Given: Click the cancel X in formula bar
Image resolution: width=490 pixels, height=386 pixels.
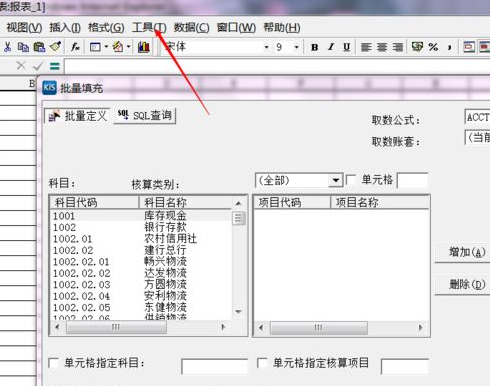Looking at the screenshot, I should click(21, 66).
